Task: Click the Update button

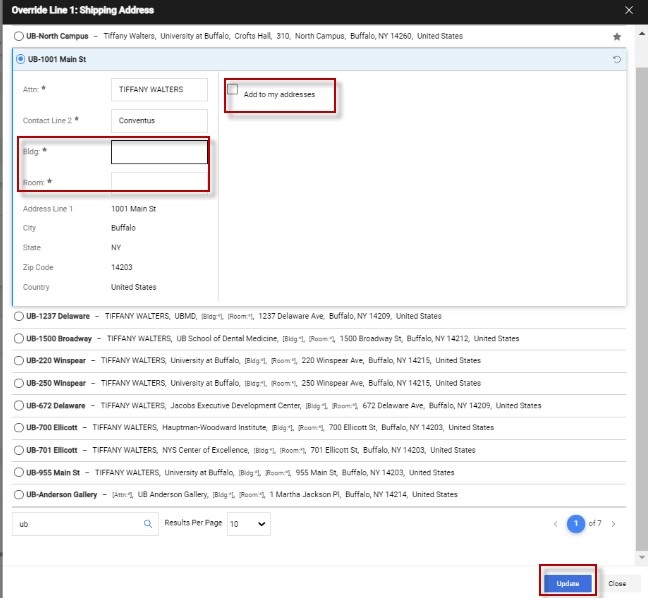Action: (x=568, y=583)
